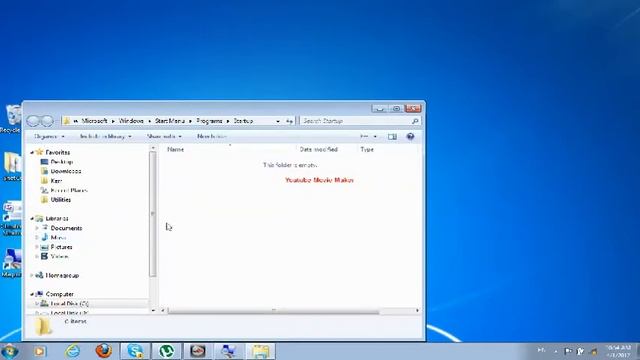
Task: Open the volume icon in system tray
Action: point(594,351)
